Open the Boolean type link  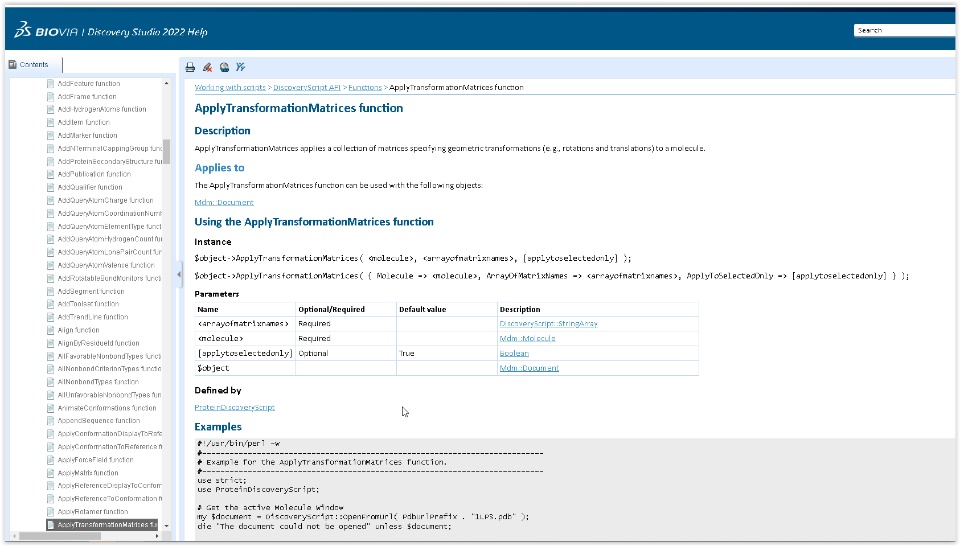coord(514,353)
